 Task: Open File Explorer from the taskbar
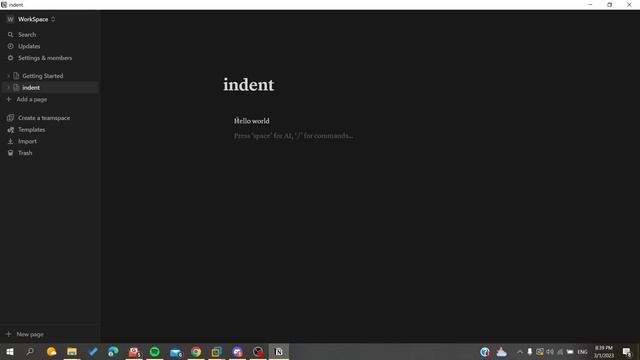tap(72, 351)
